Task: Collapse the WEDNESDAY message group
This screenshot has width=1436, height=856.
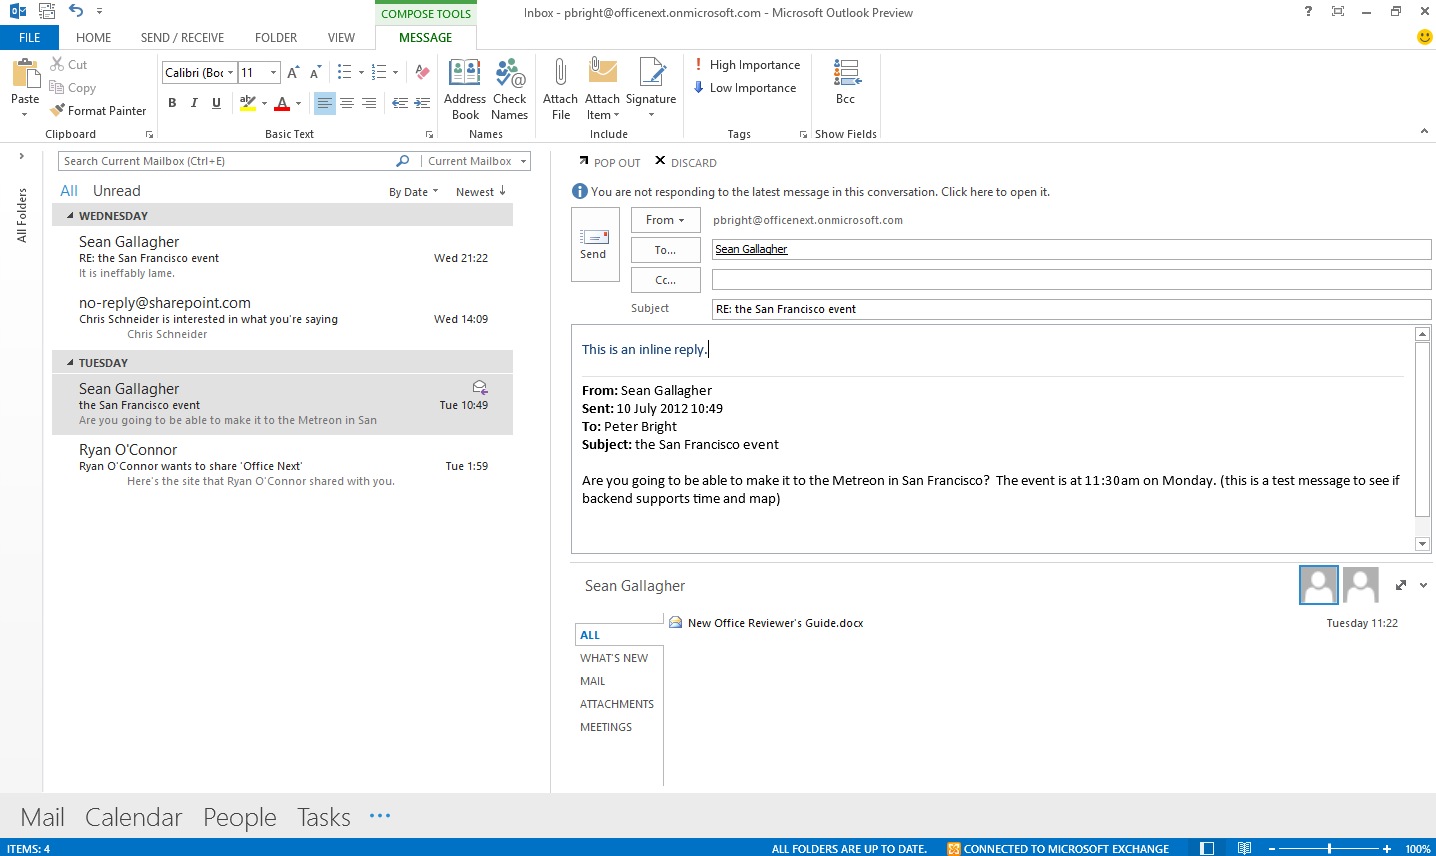Action: pos(68,215)
